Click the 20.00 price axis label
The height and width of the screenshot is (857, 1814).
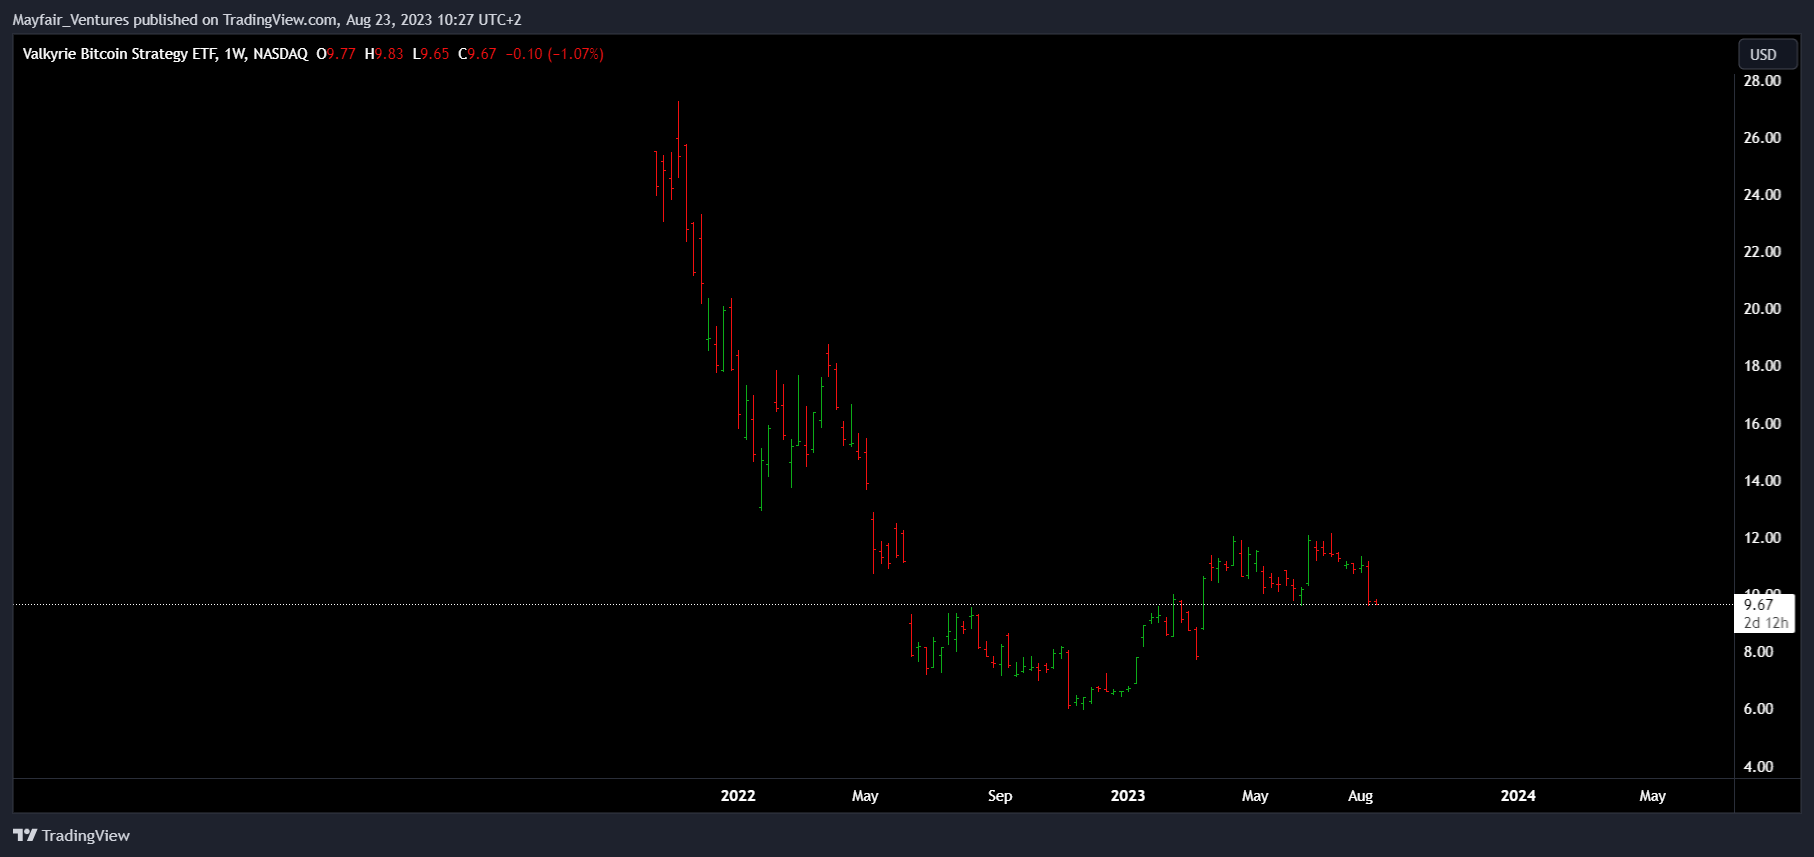point(1762,309)
